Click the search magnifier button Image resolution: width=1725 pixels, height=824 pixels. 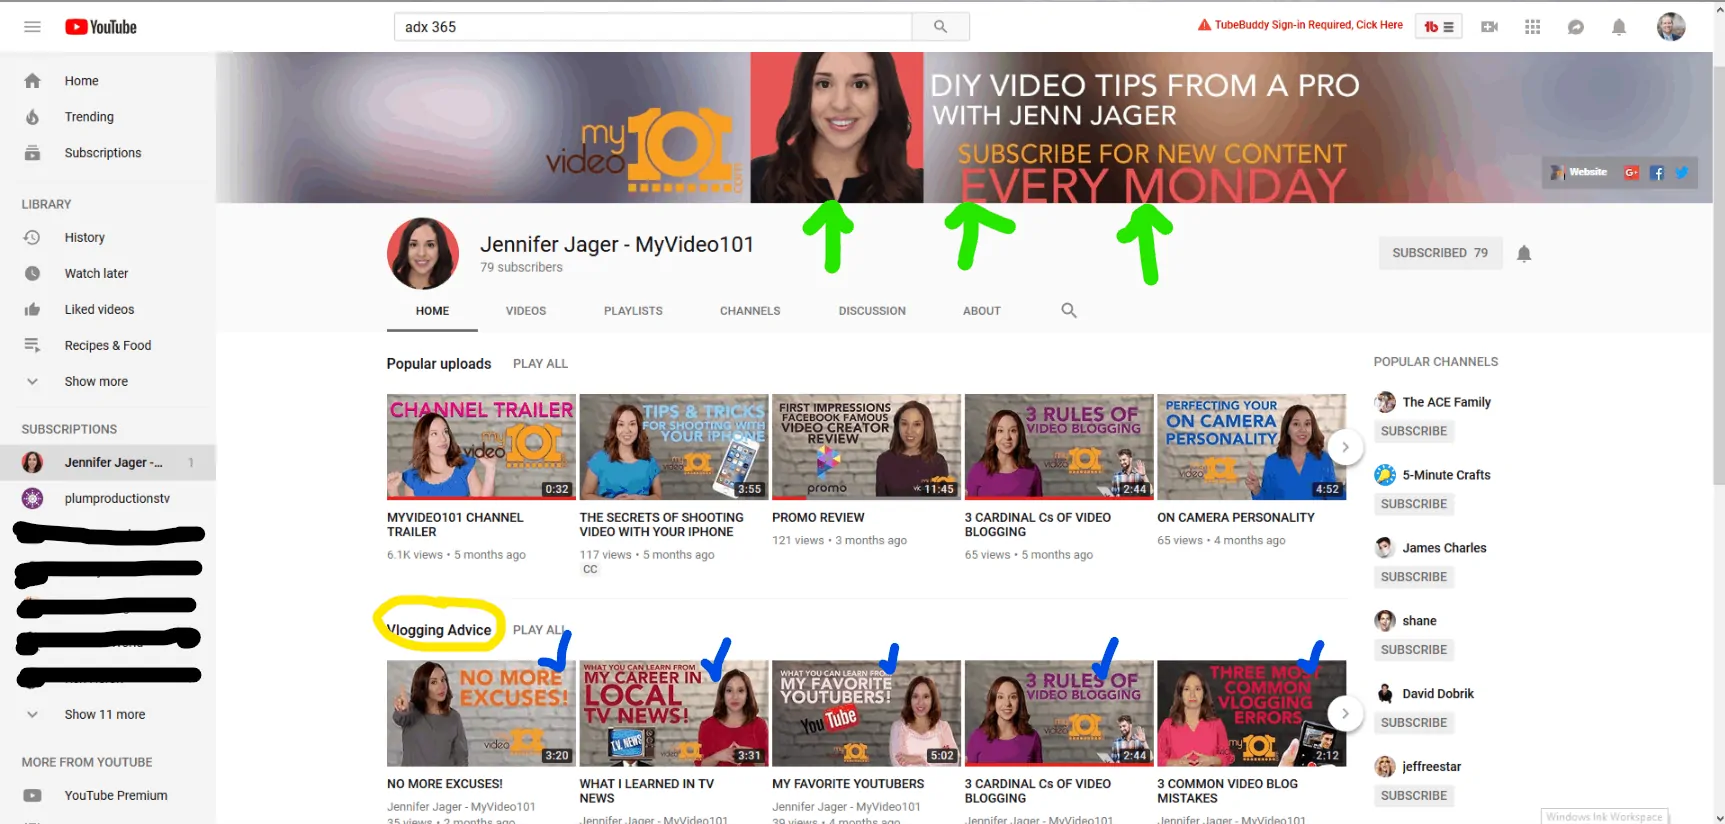940,27
